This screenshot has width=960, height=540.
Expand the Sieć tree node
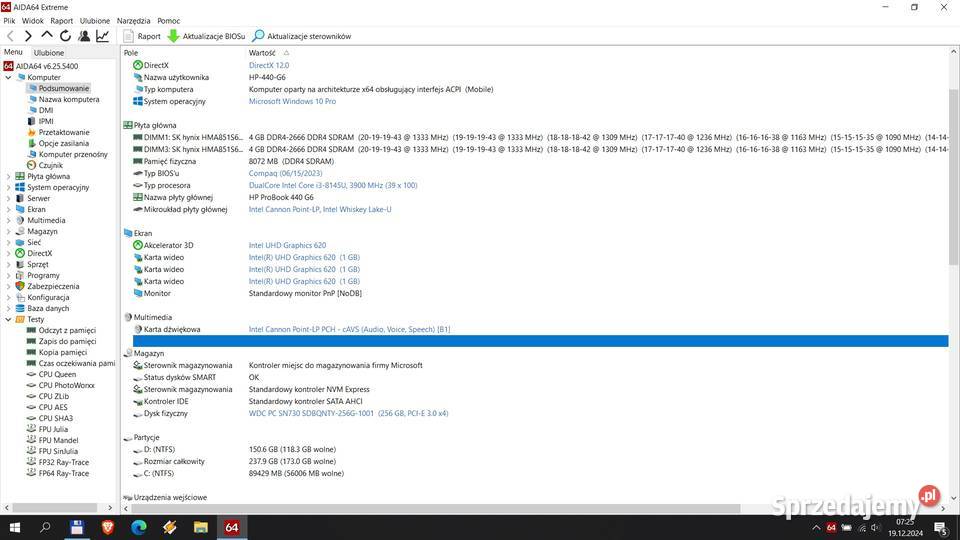pyautogui.click(x=9, y=242)
